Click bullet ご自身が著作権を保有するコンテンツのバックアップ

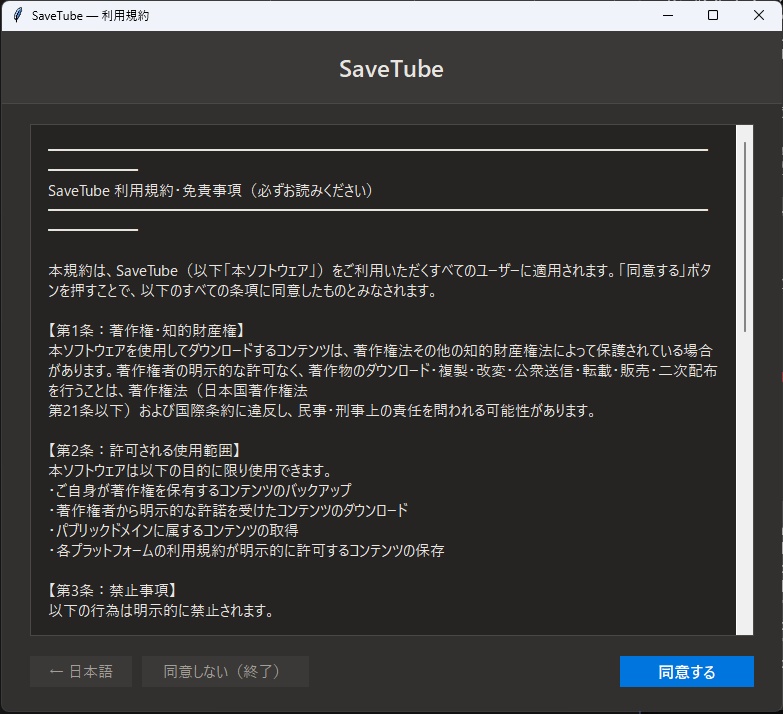(x=200, y=490)
